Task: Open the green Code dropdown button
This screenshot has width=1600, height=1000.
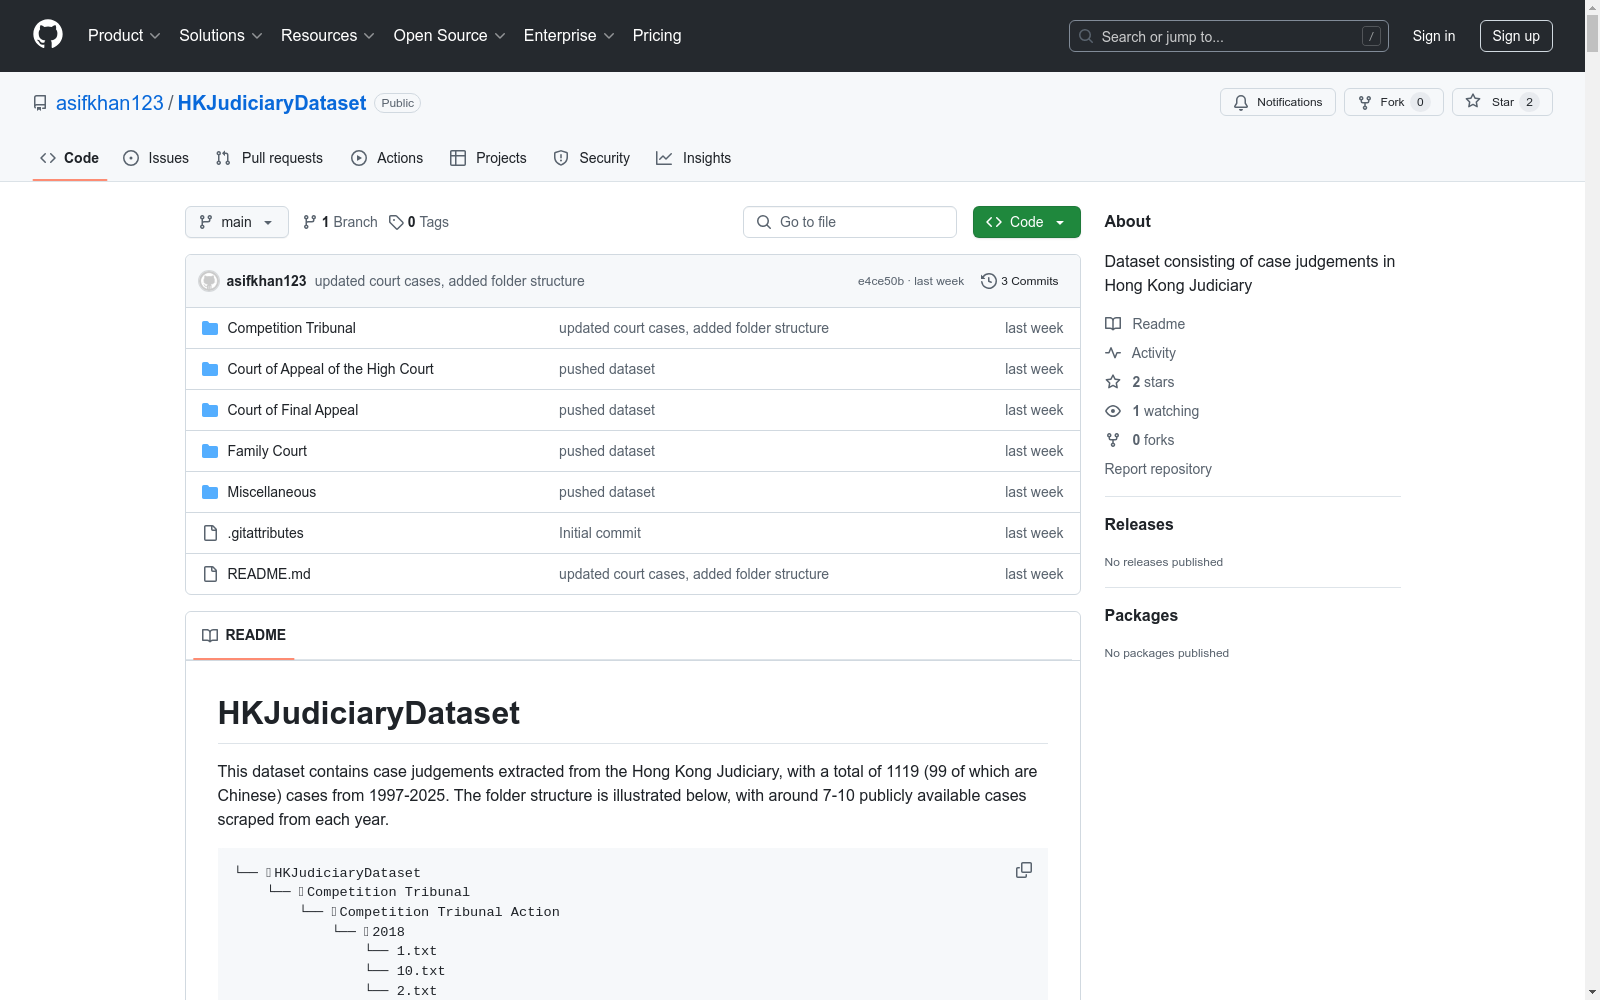Action: pos(1026,222)
